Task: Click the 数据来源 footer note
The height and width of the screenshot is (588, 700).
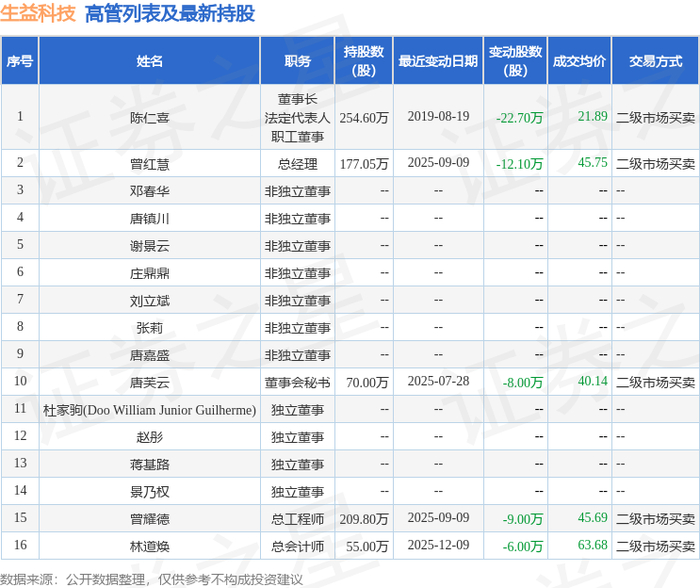Action: (x=151, y=580)
